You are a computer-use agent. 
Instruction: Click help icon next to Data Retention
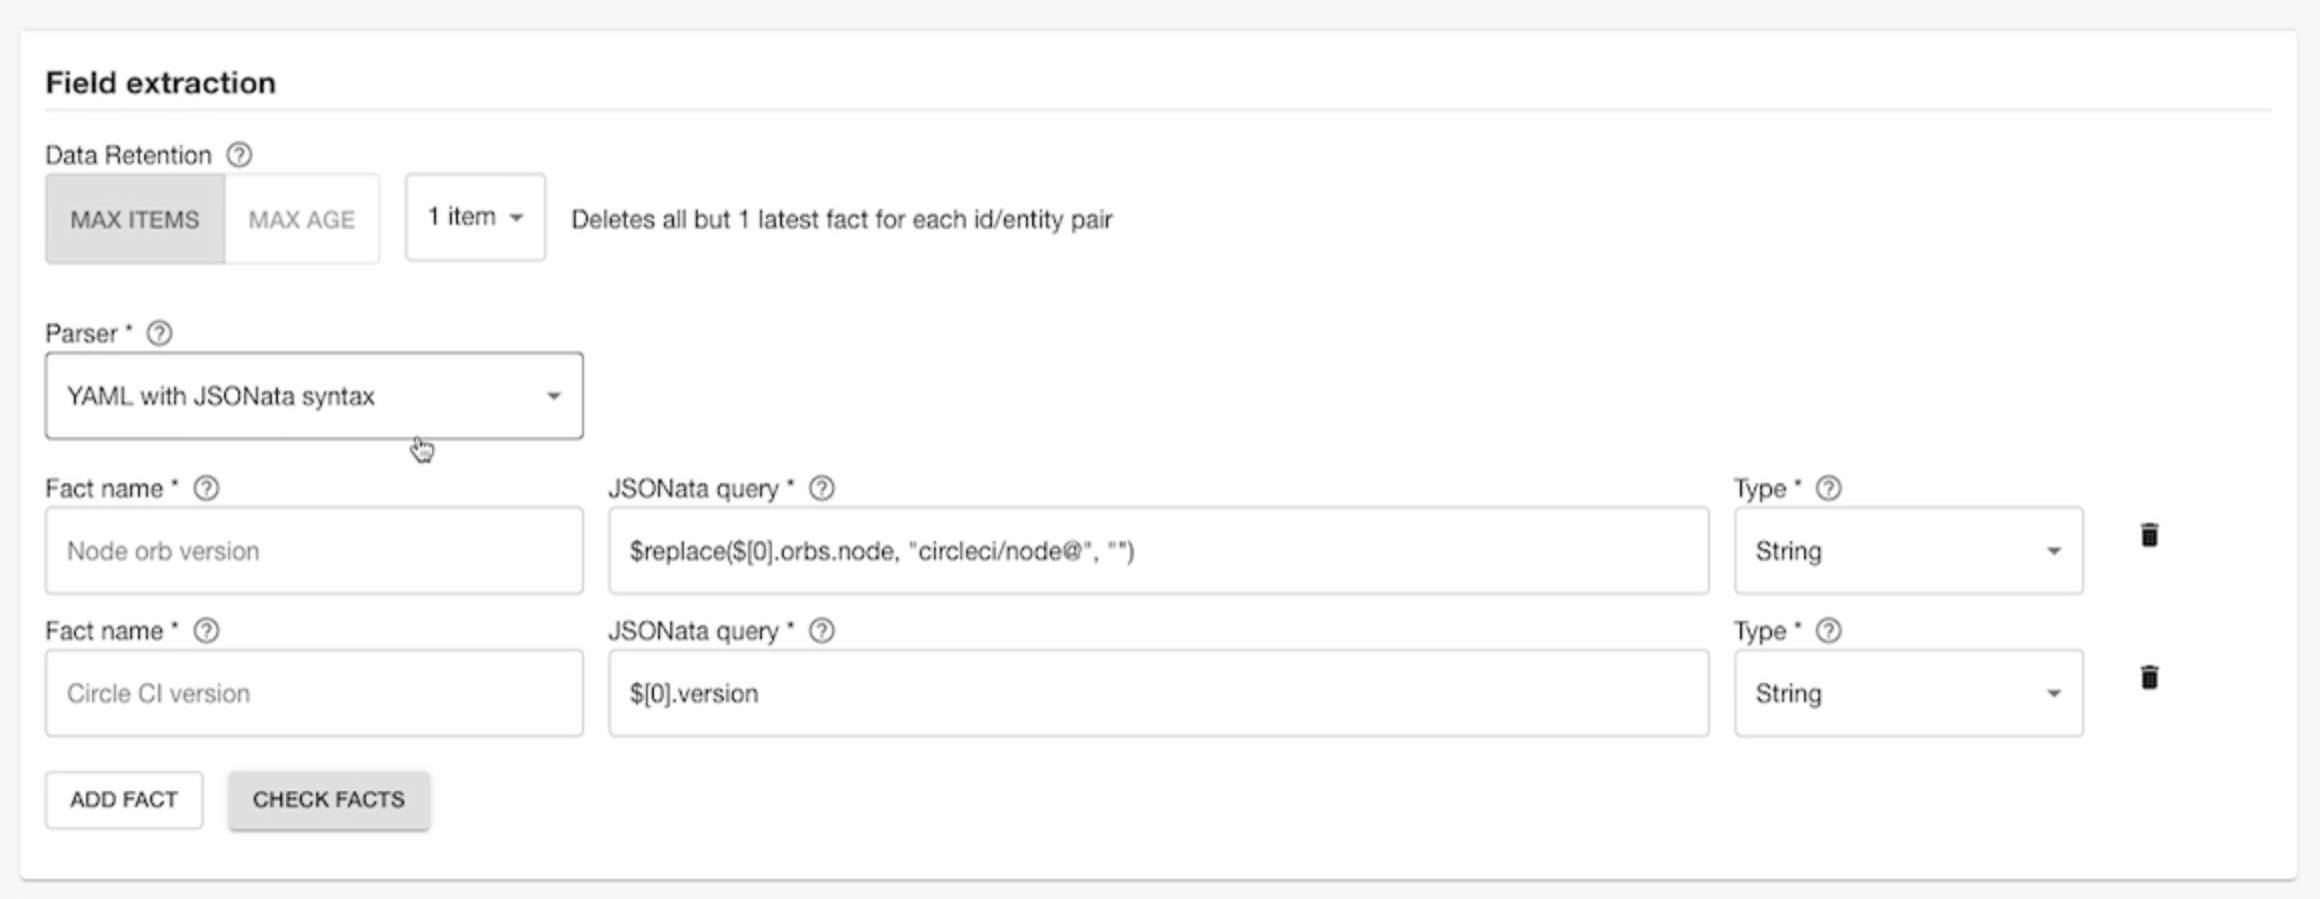[239, 155]
